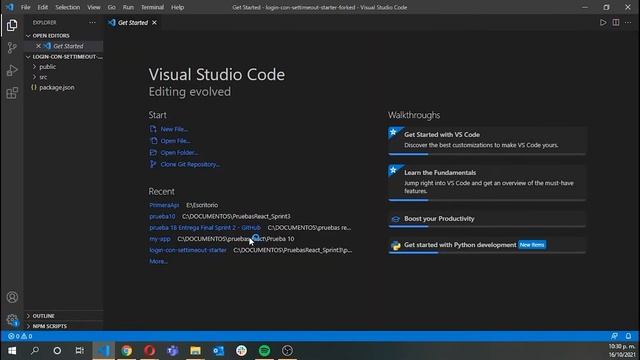
Task: Open the Extensions view
Action: pyautogui.click(x=12, y=93)
